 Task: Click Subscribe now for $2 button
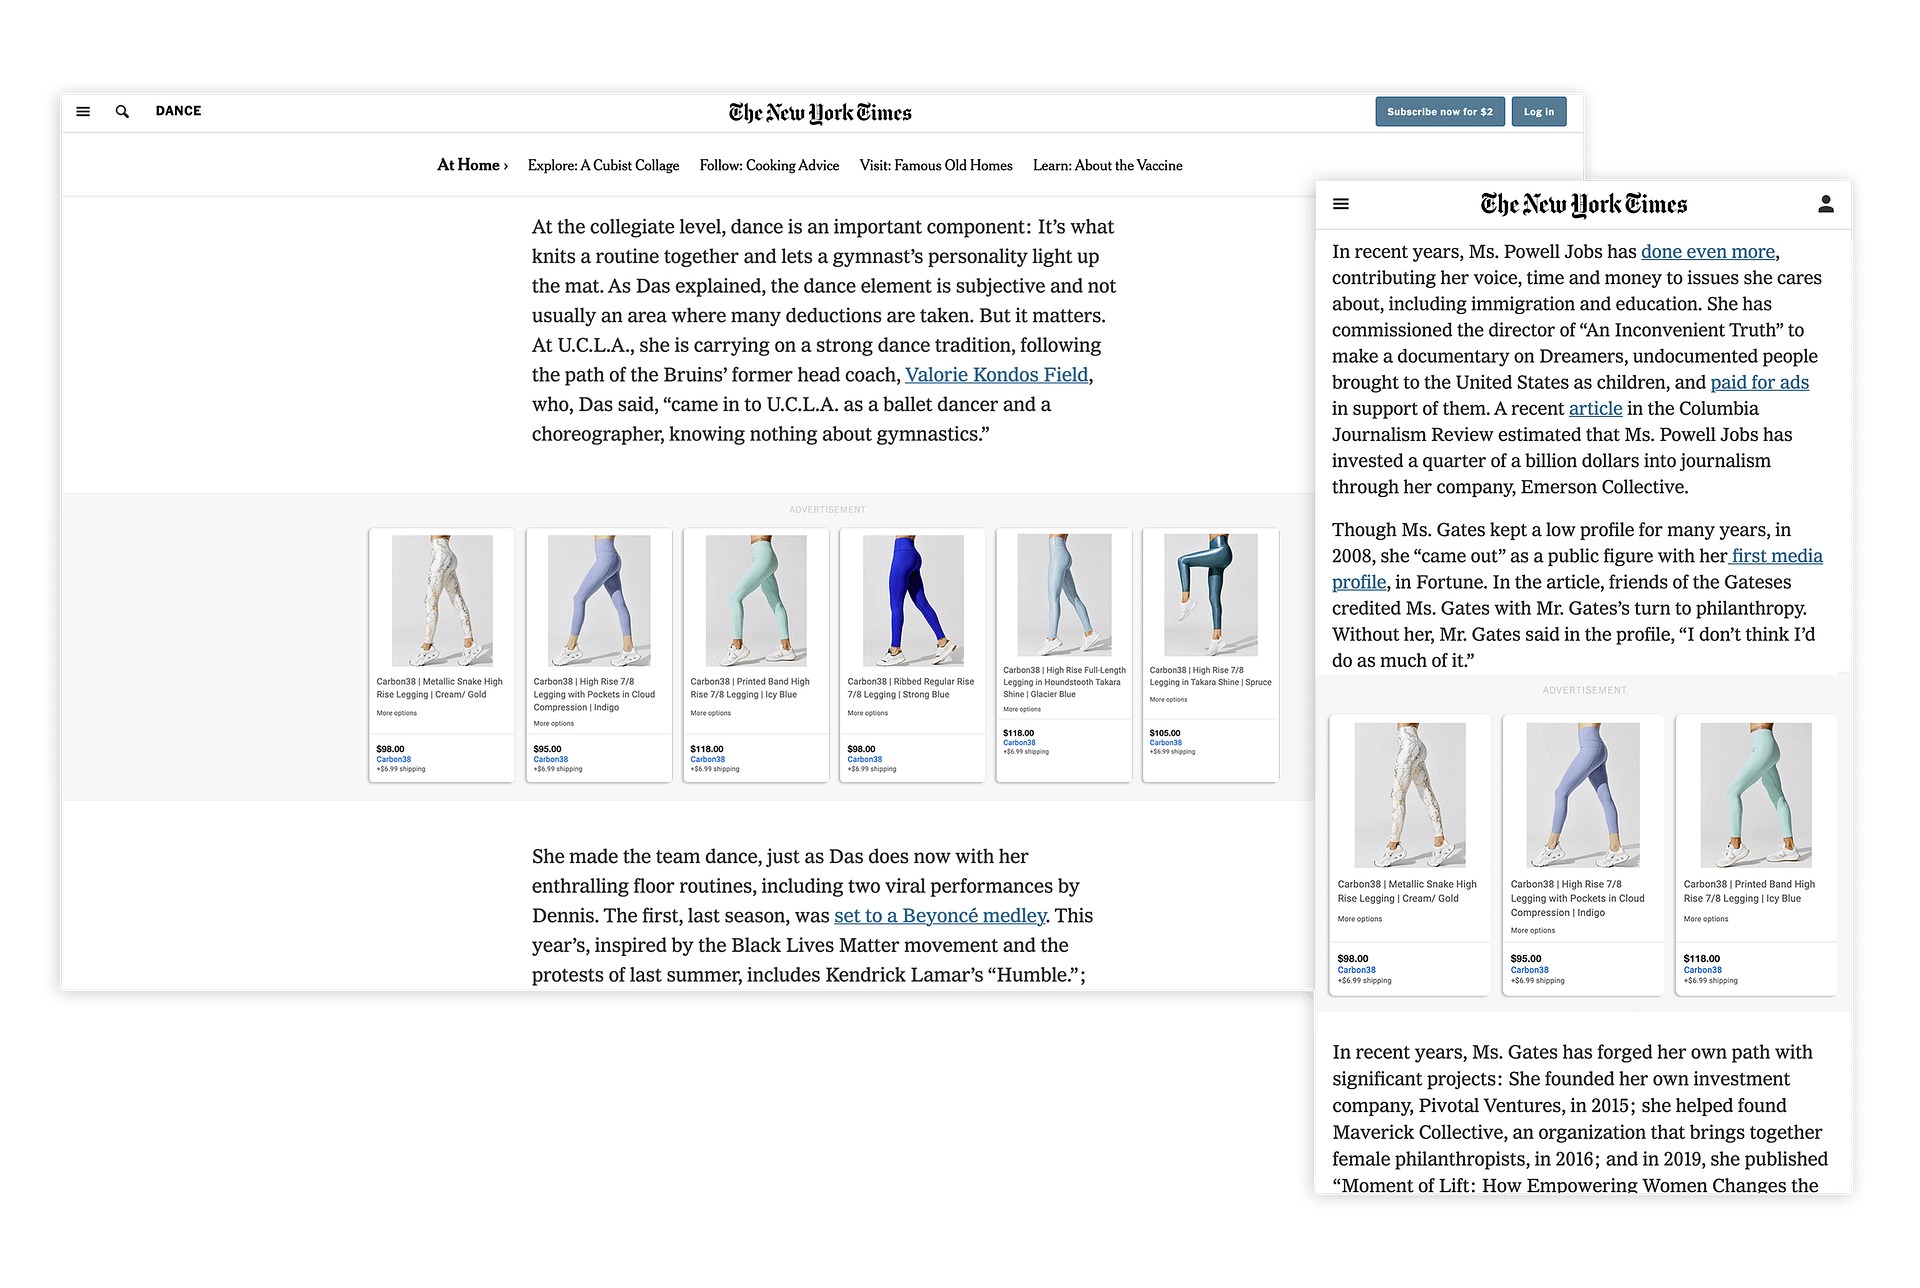1439,112
